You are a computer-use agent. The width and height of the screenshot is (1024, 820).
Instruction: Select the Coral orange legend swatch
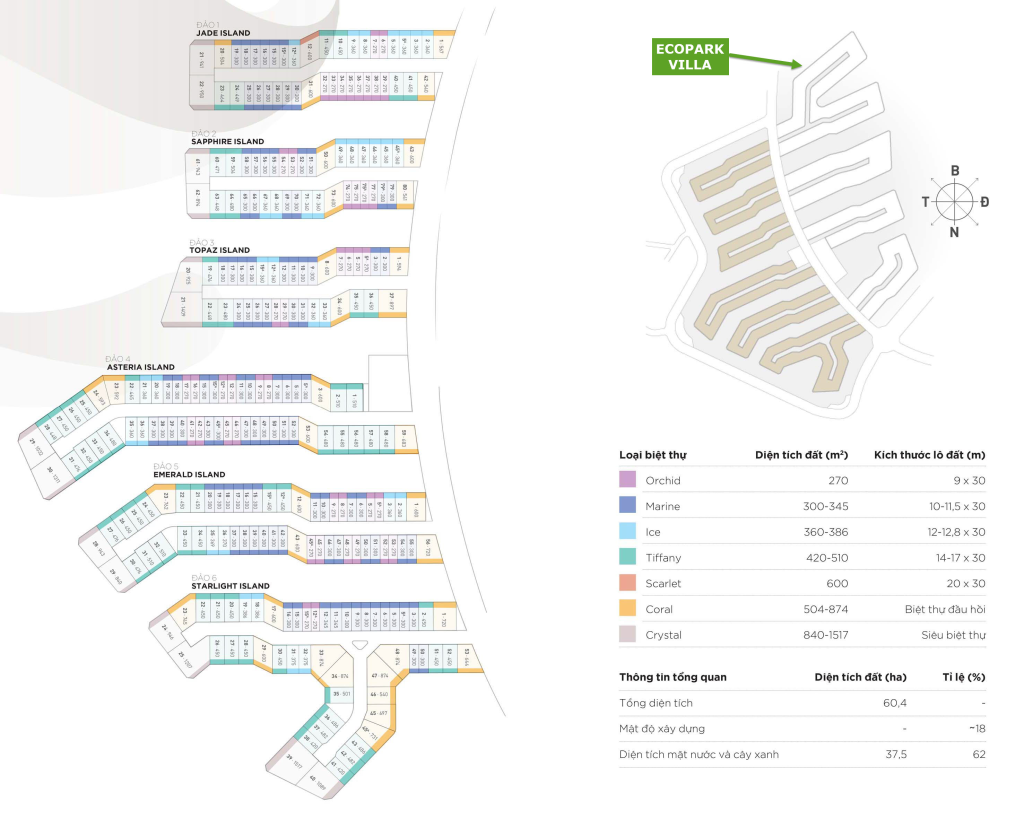pos(628,609)
